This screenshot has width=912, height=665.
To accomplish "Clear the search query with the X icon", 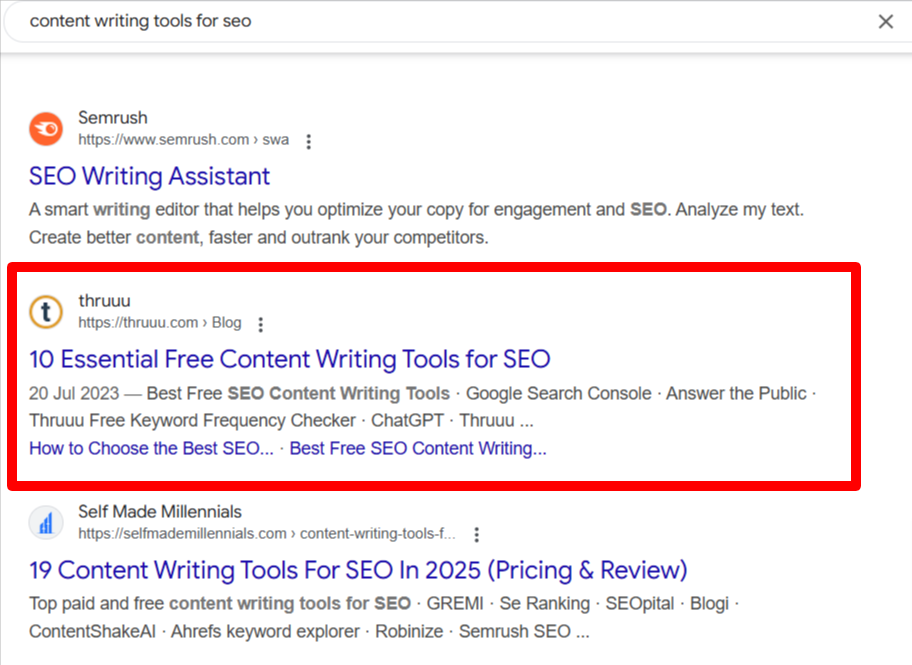I will click(x=885, y=22).
